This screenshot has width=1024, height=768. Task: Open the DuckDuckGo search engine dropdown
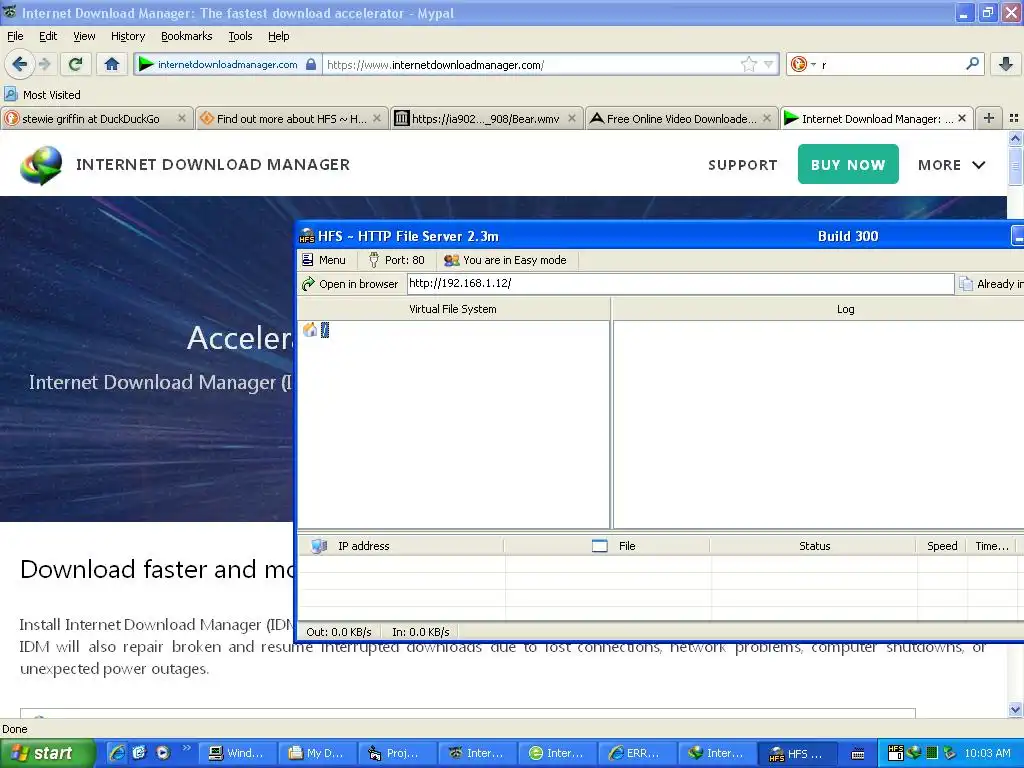click(x=803, y=64)
